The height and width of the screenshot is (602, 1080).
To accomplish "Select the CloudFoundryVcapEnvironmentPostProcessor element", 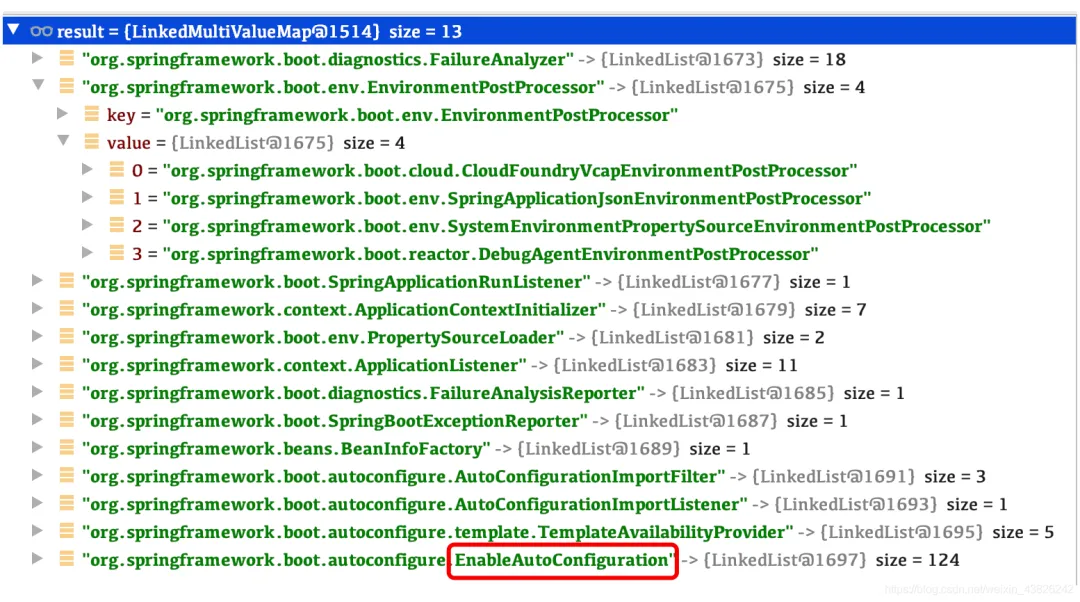I will [509, 171].
